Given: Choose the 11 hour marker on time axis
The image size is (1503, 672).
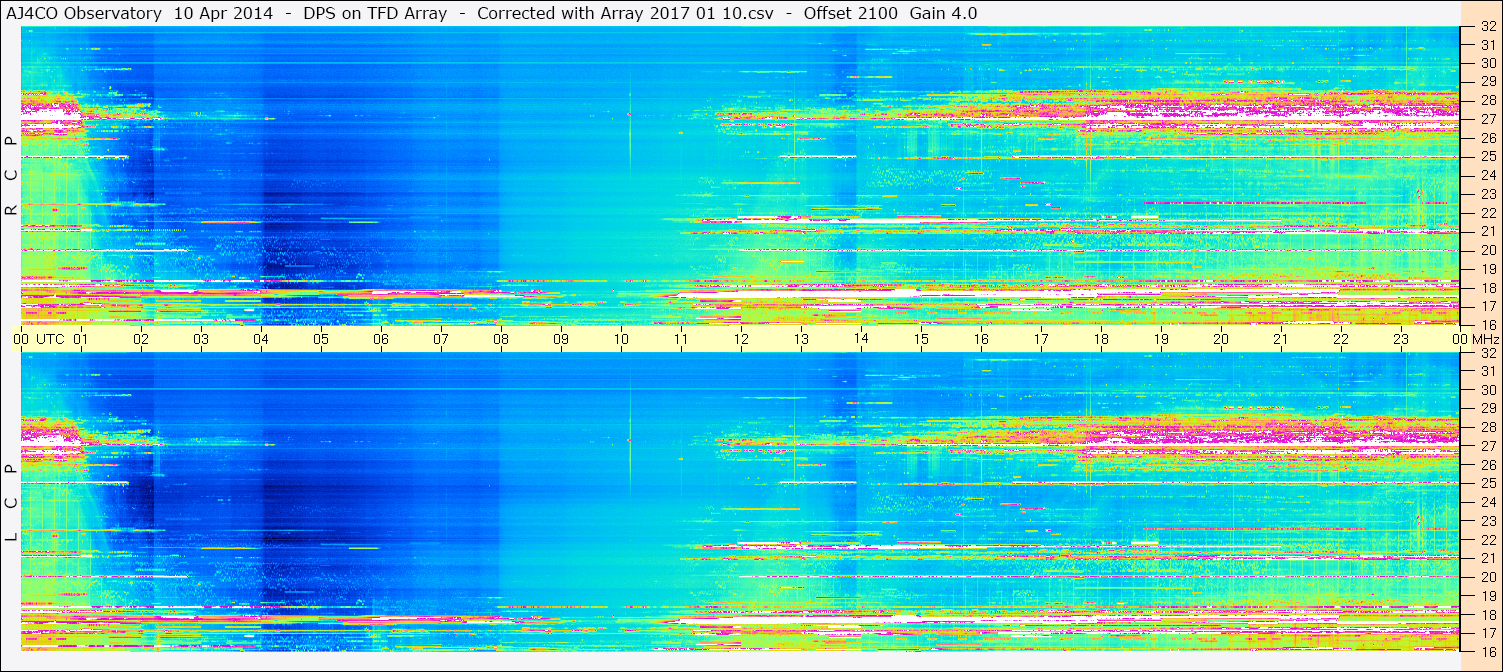Looking at the screenshot, I should click(x=681, y=339).
